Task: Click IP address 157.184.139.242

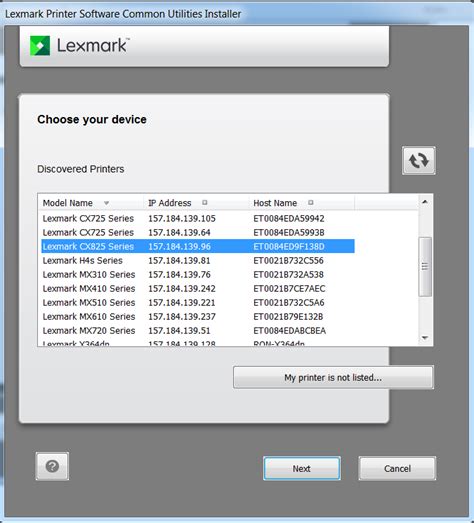Action: 182,289
